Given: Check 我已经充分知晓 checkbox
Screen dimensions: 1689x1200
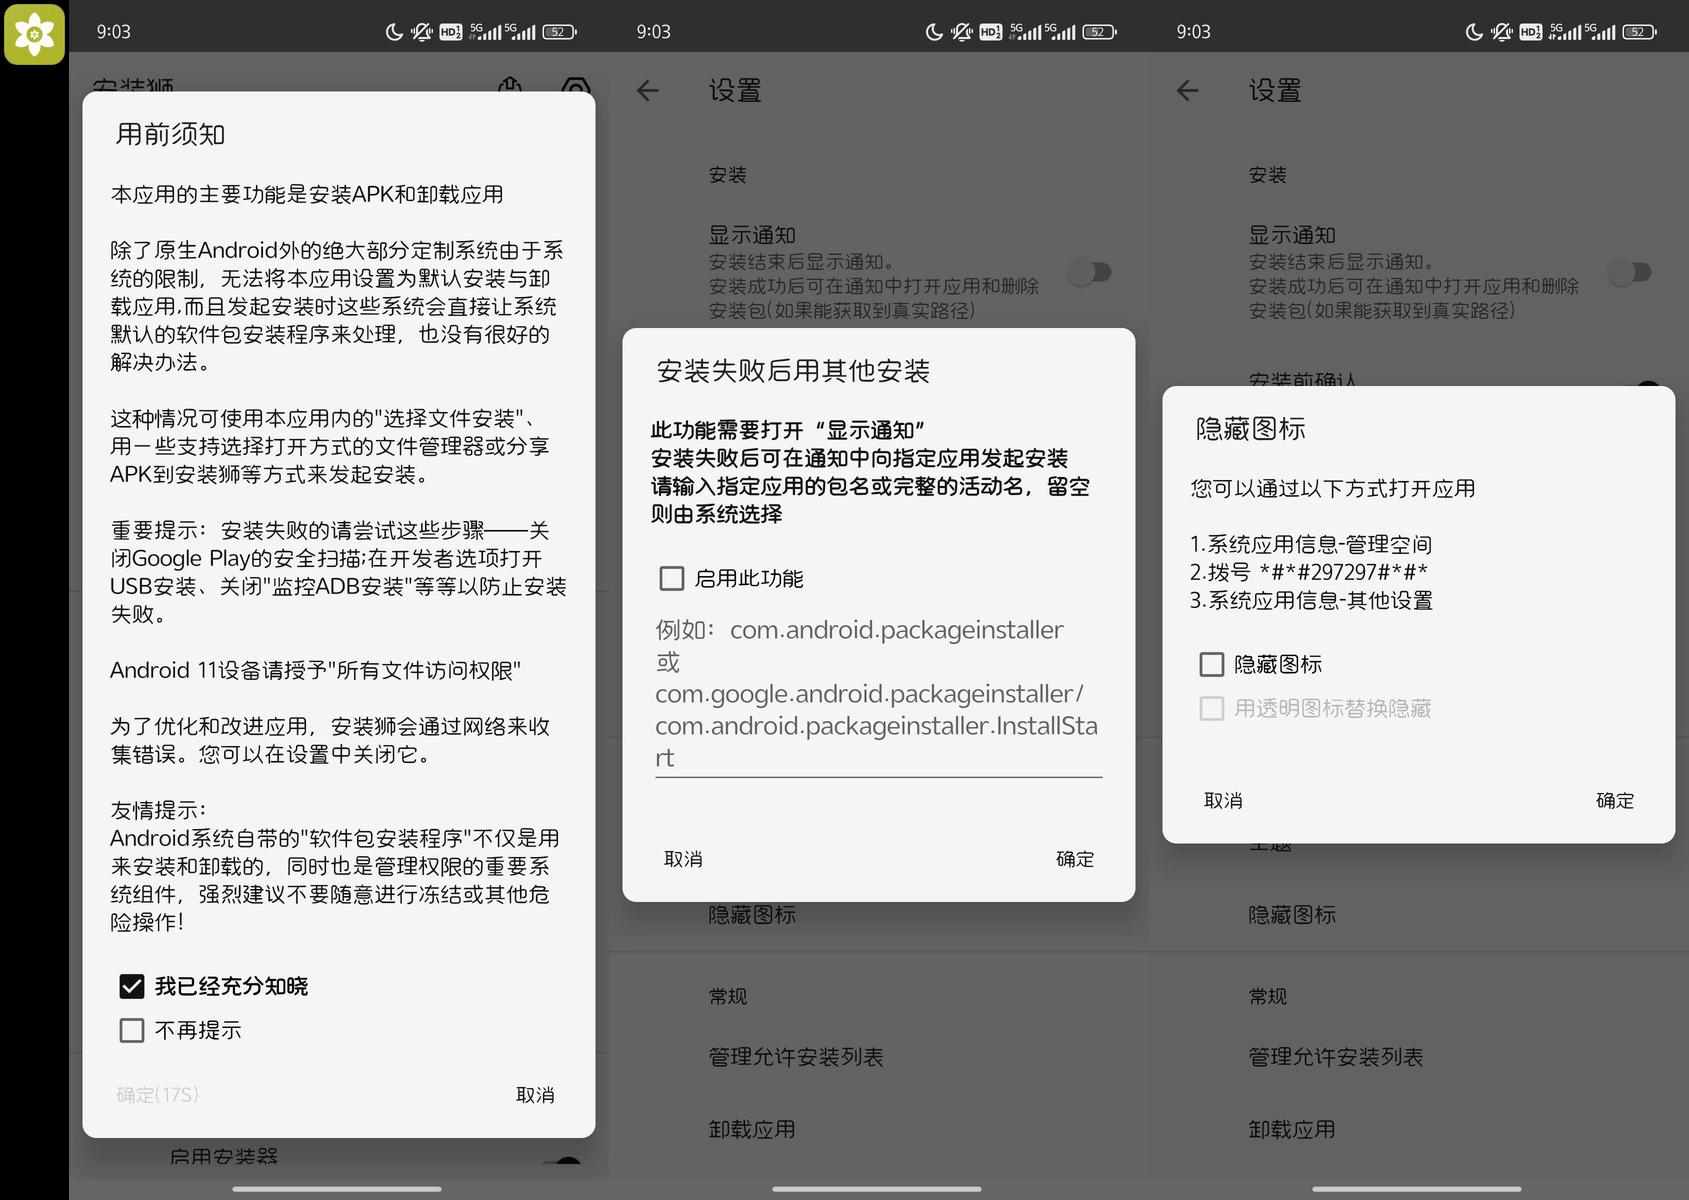Looking at the screenshot, I should [x=132, y=987].
